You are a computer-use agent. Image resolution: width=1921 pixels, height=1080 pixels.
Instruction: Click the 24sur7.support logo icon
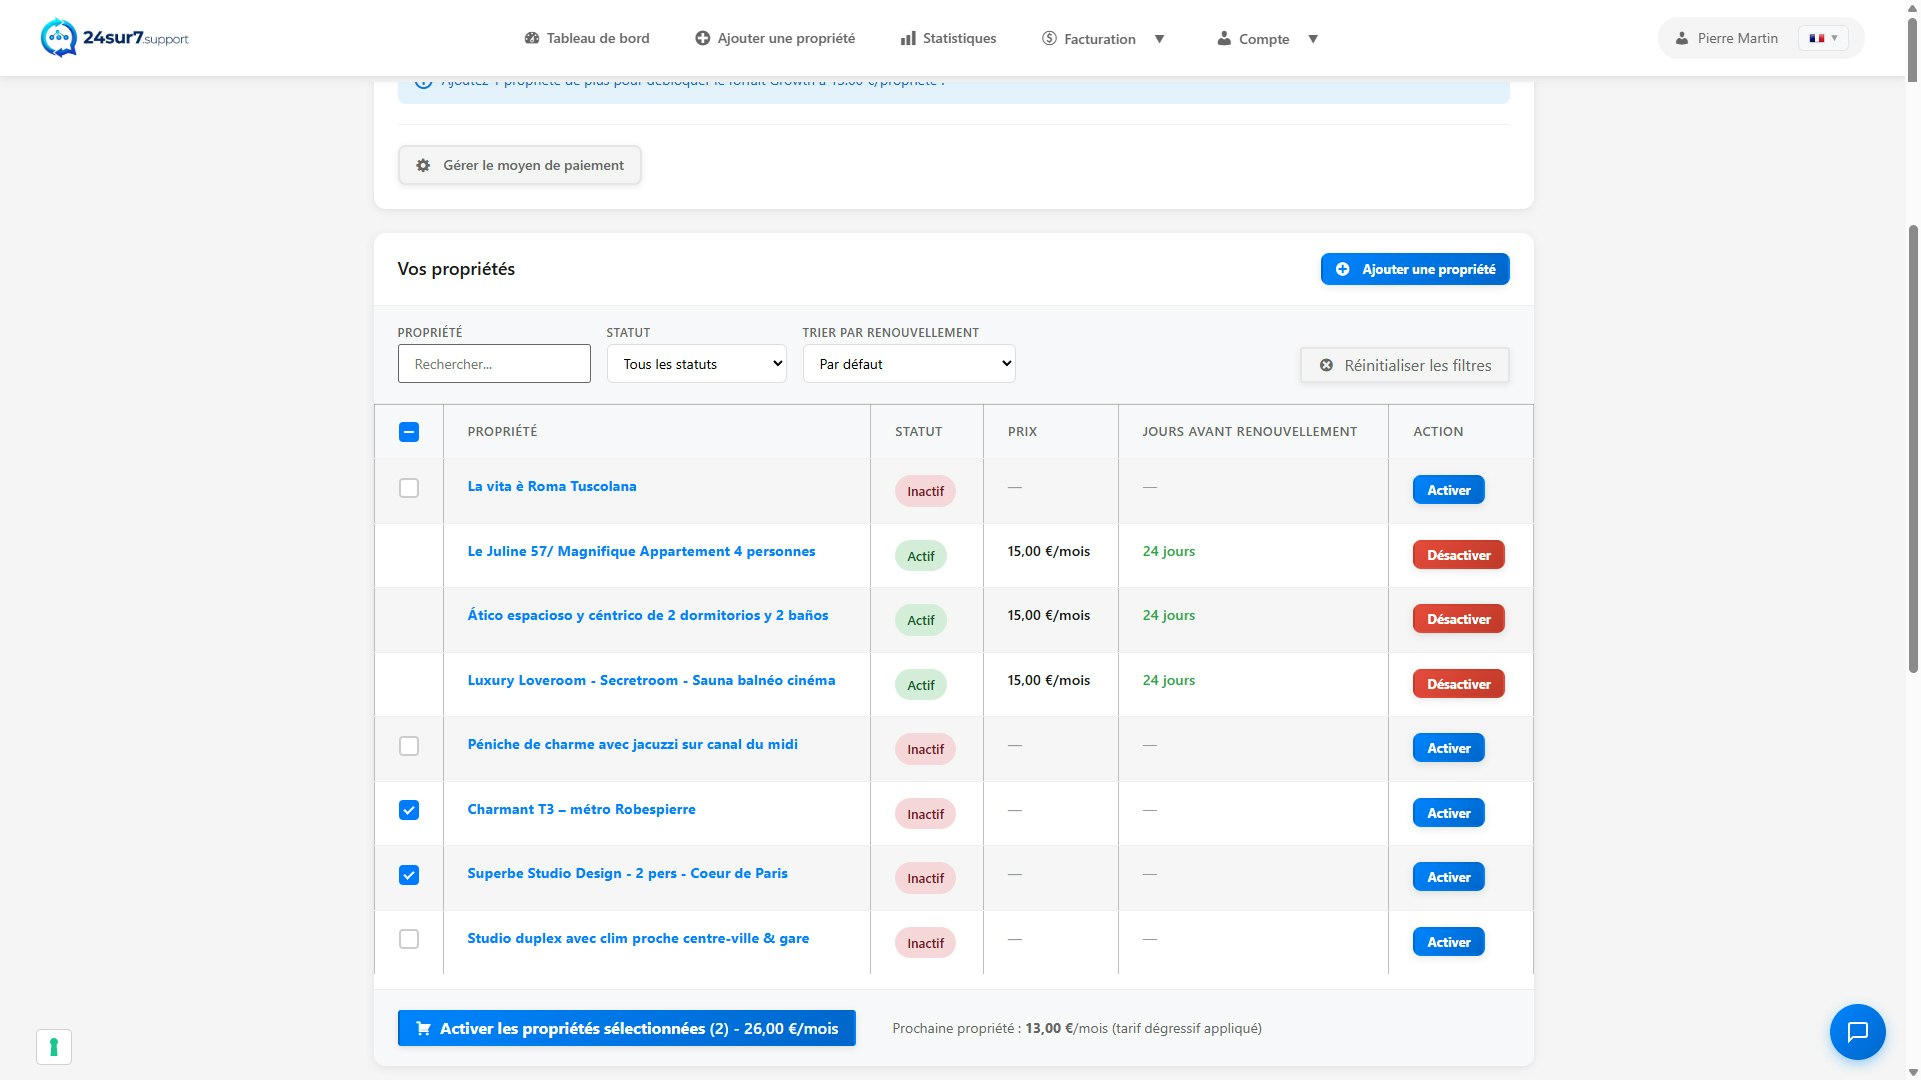point(58,38)
